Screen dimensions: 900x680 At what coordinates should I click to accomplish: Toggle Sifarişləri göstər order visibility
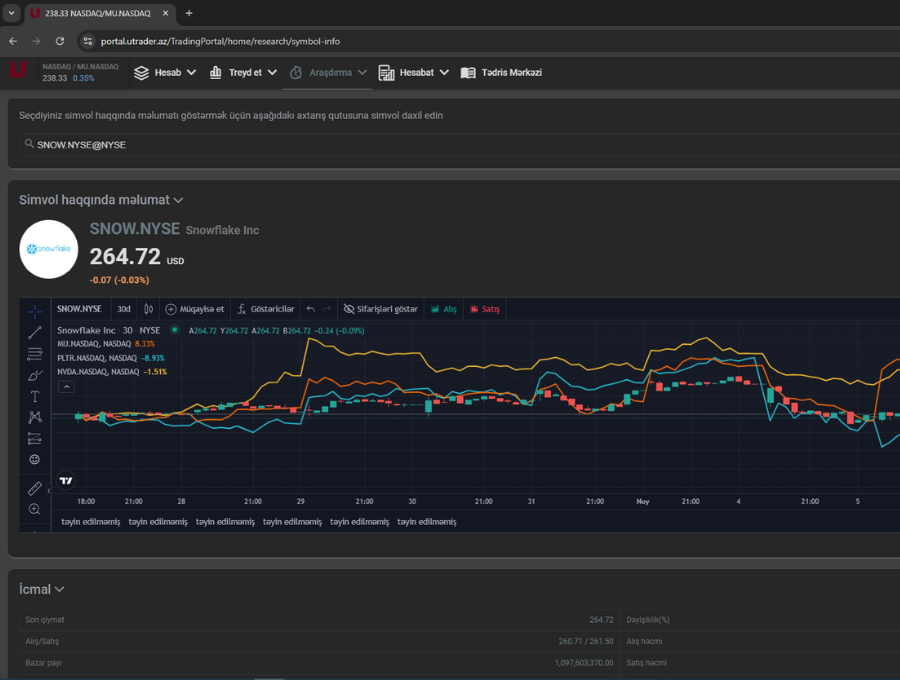tap(380, 309)
